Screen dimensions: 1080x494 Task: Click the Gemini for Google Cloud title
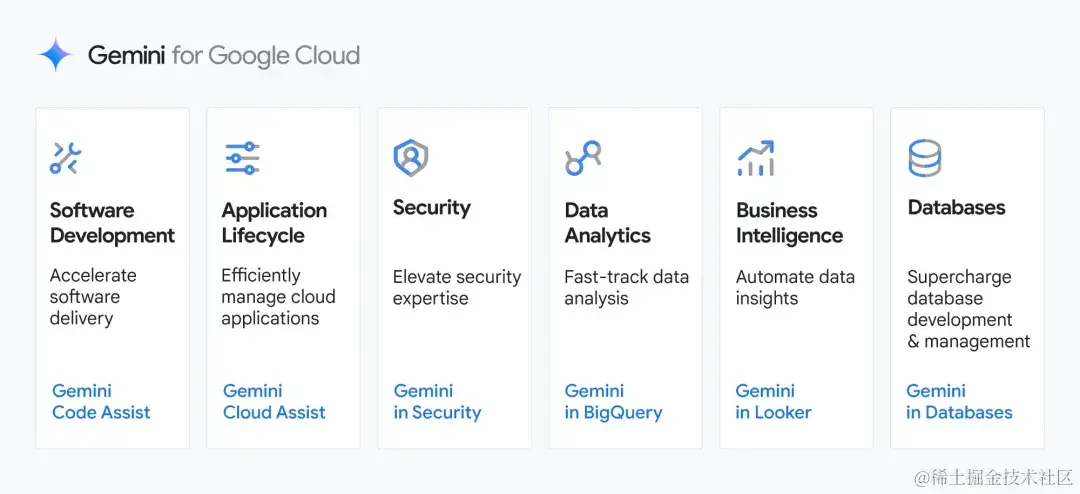coord(224,55)
